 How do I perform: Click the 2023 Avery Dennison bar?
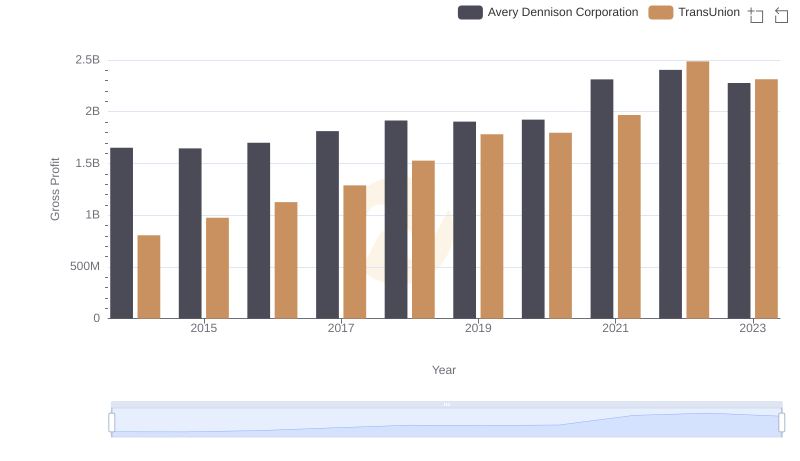pyautogui.click(x=739, y=201)
